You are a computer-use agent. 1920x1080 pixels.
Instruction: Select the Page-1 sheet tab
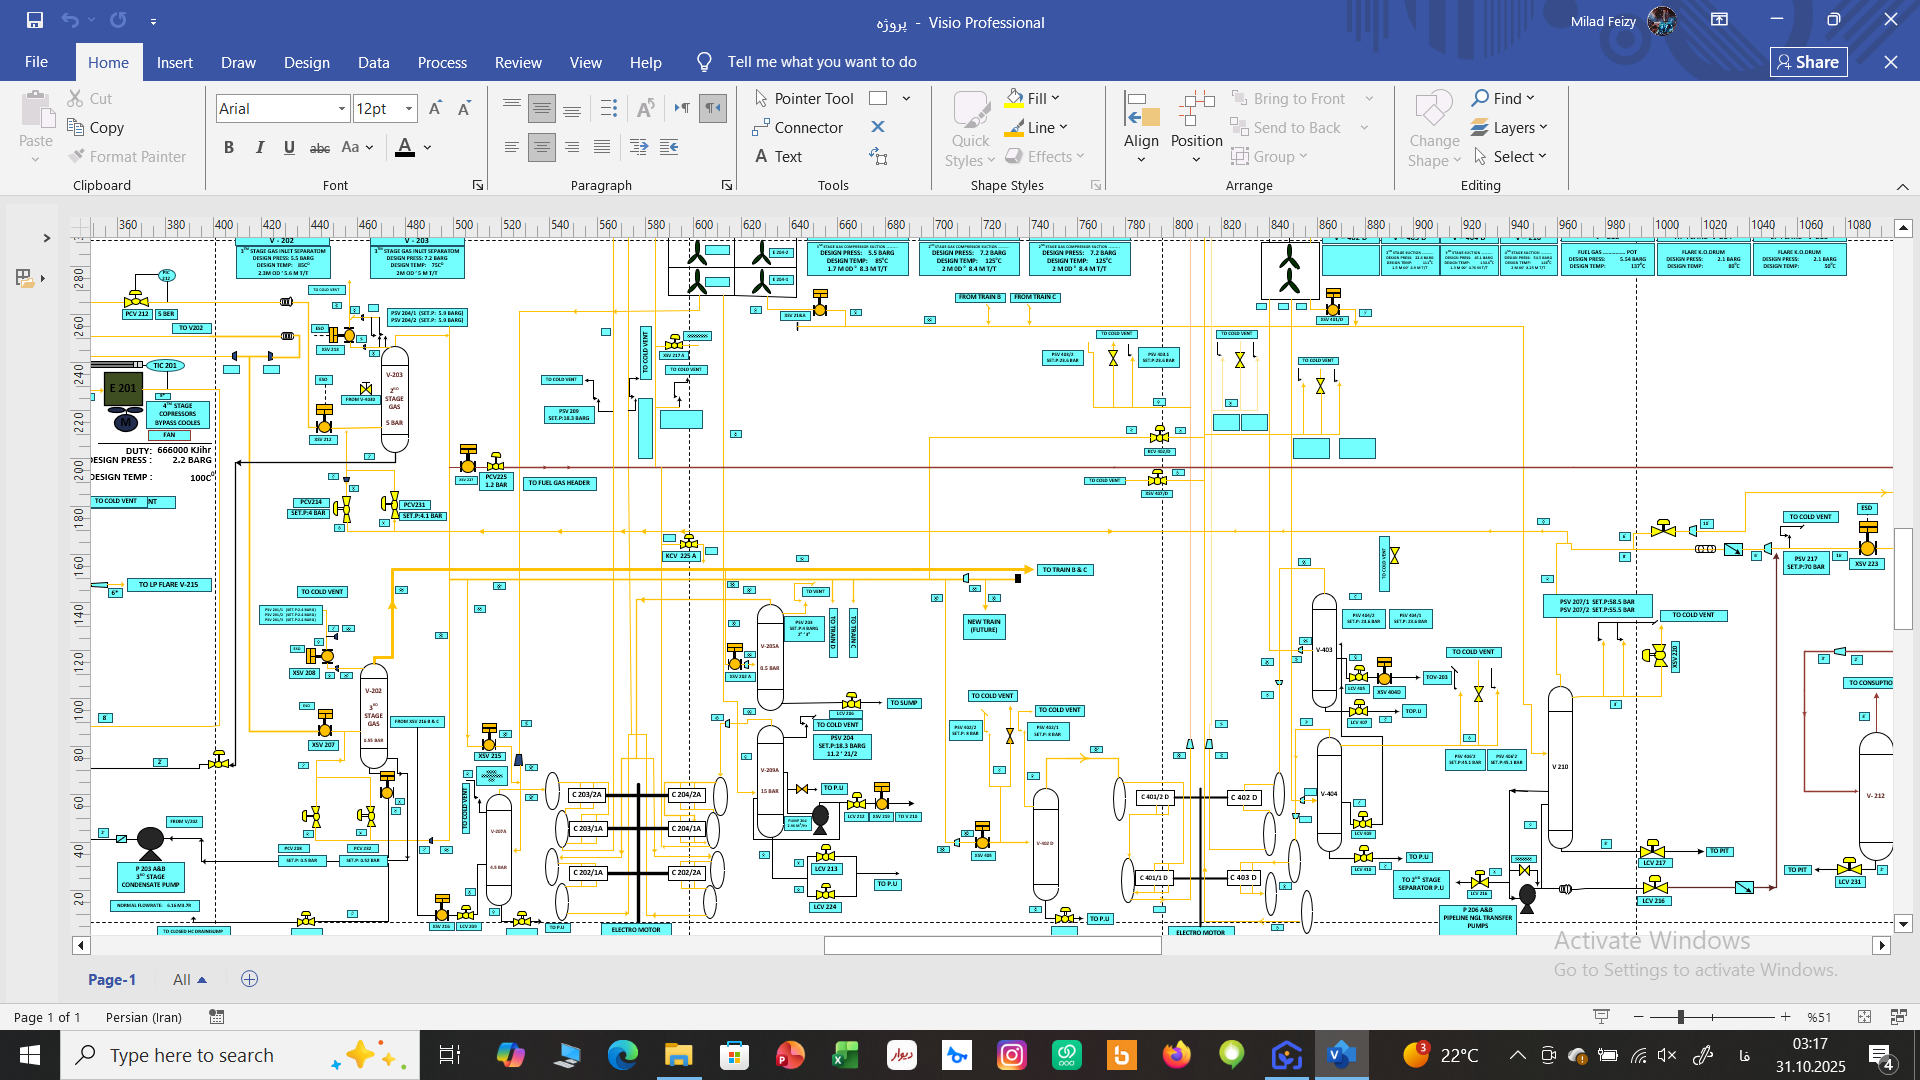coord(112,979)
